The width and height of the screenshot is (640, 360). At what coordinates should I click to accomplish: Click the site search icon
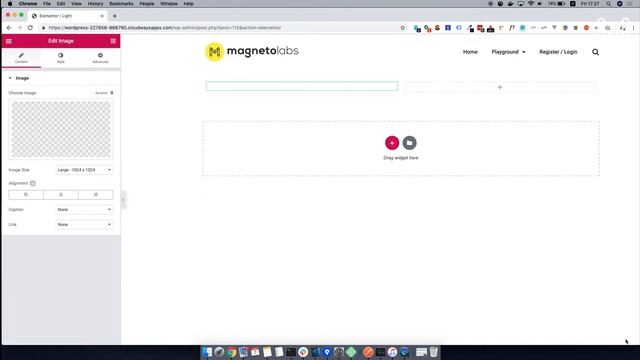[x=596, y=52]
